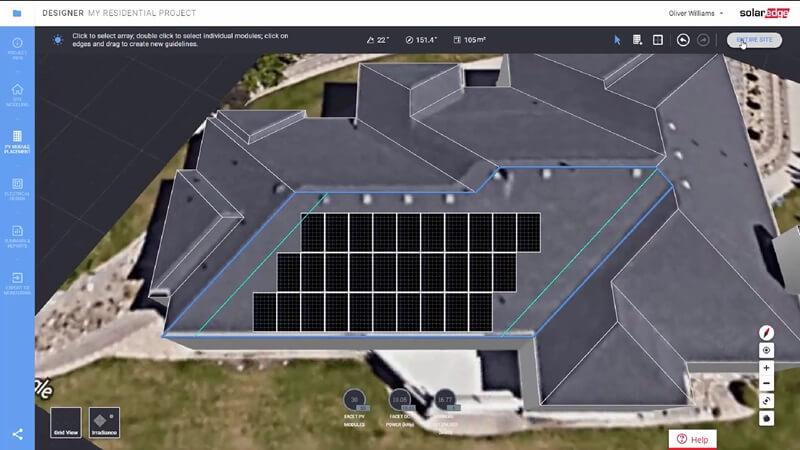The width and height of the screenshot is (800, 450).
Task: Select PV Module Placement in sidebar
Action: tap(17, 141)
